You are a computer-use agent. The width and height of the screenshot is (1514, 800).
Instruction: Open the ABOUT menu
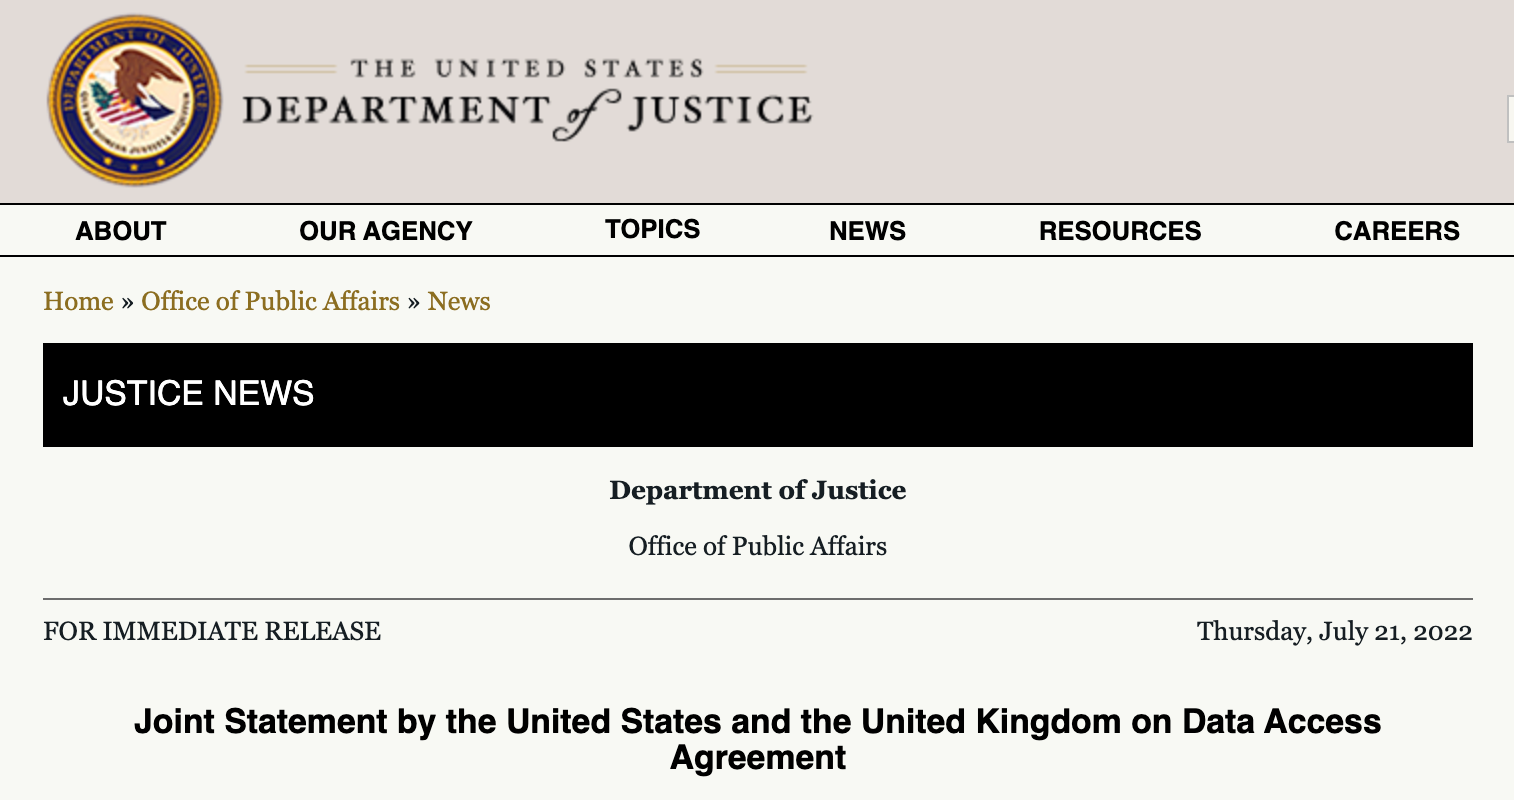[x=121, y=231]
